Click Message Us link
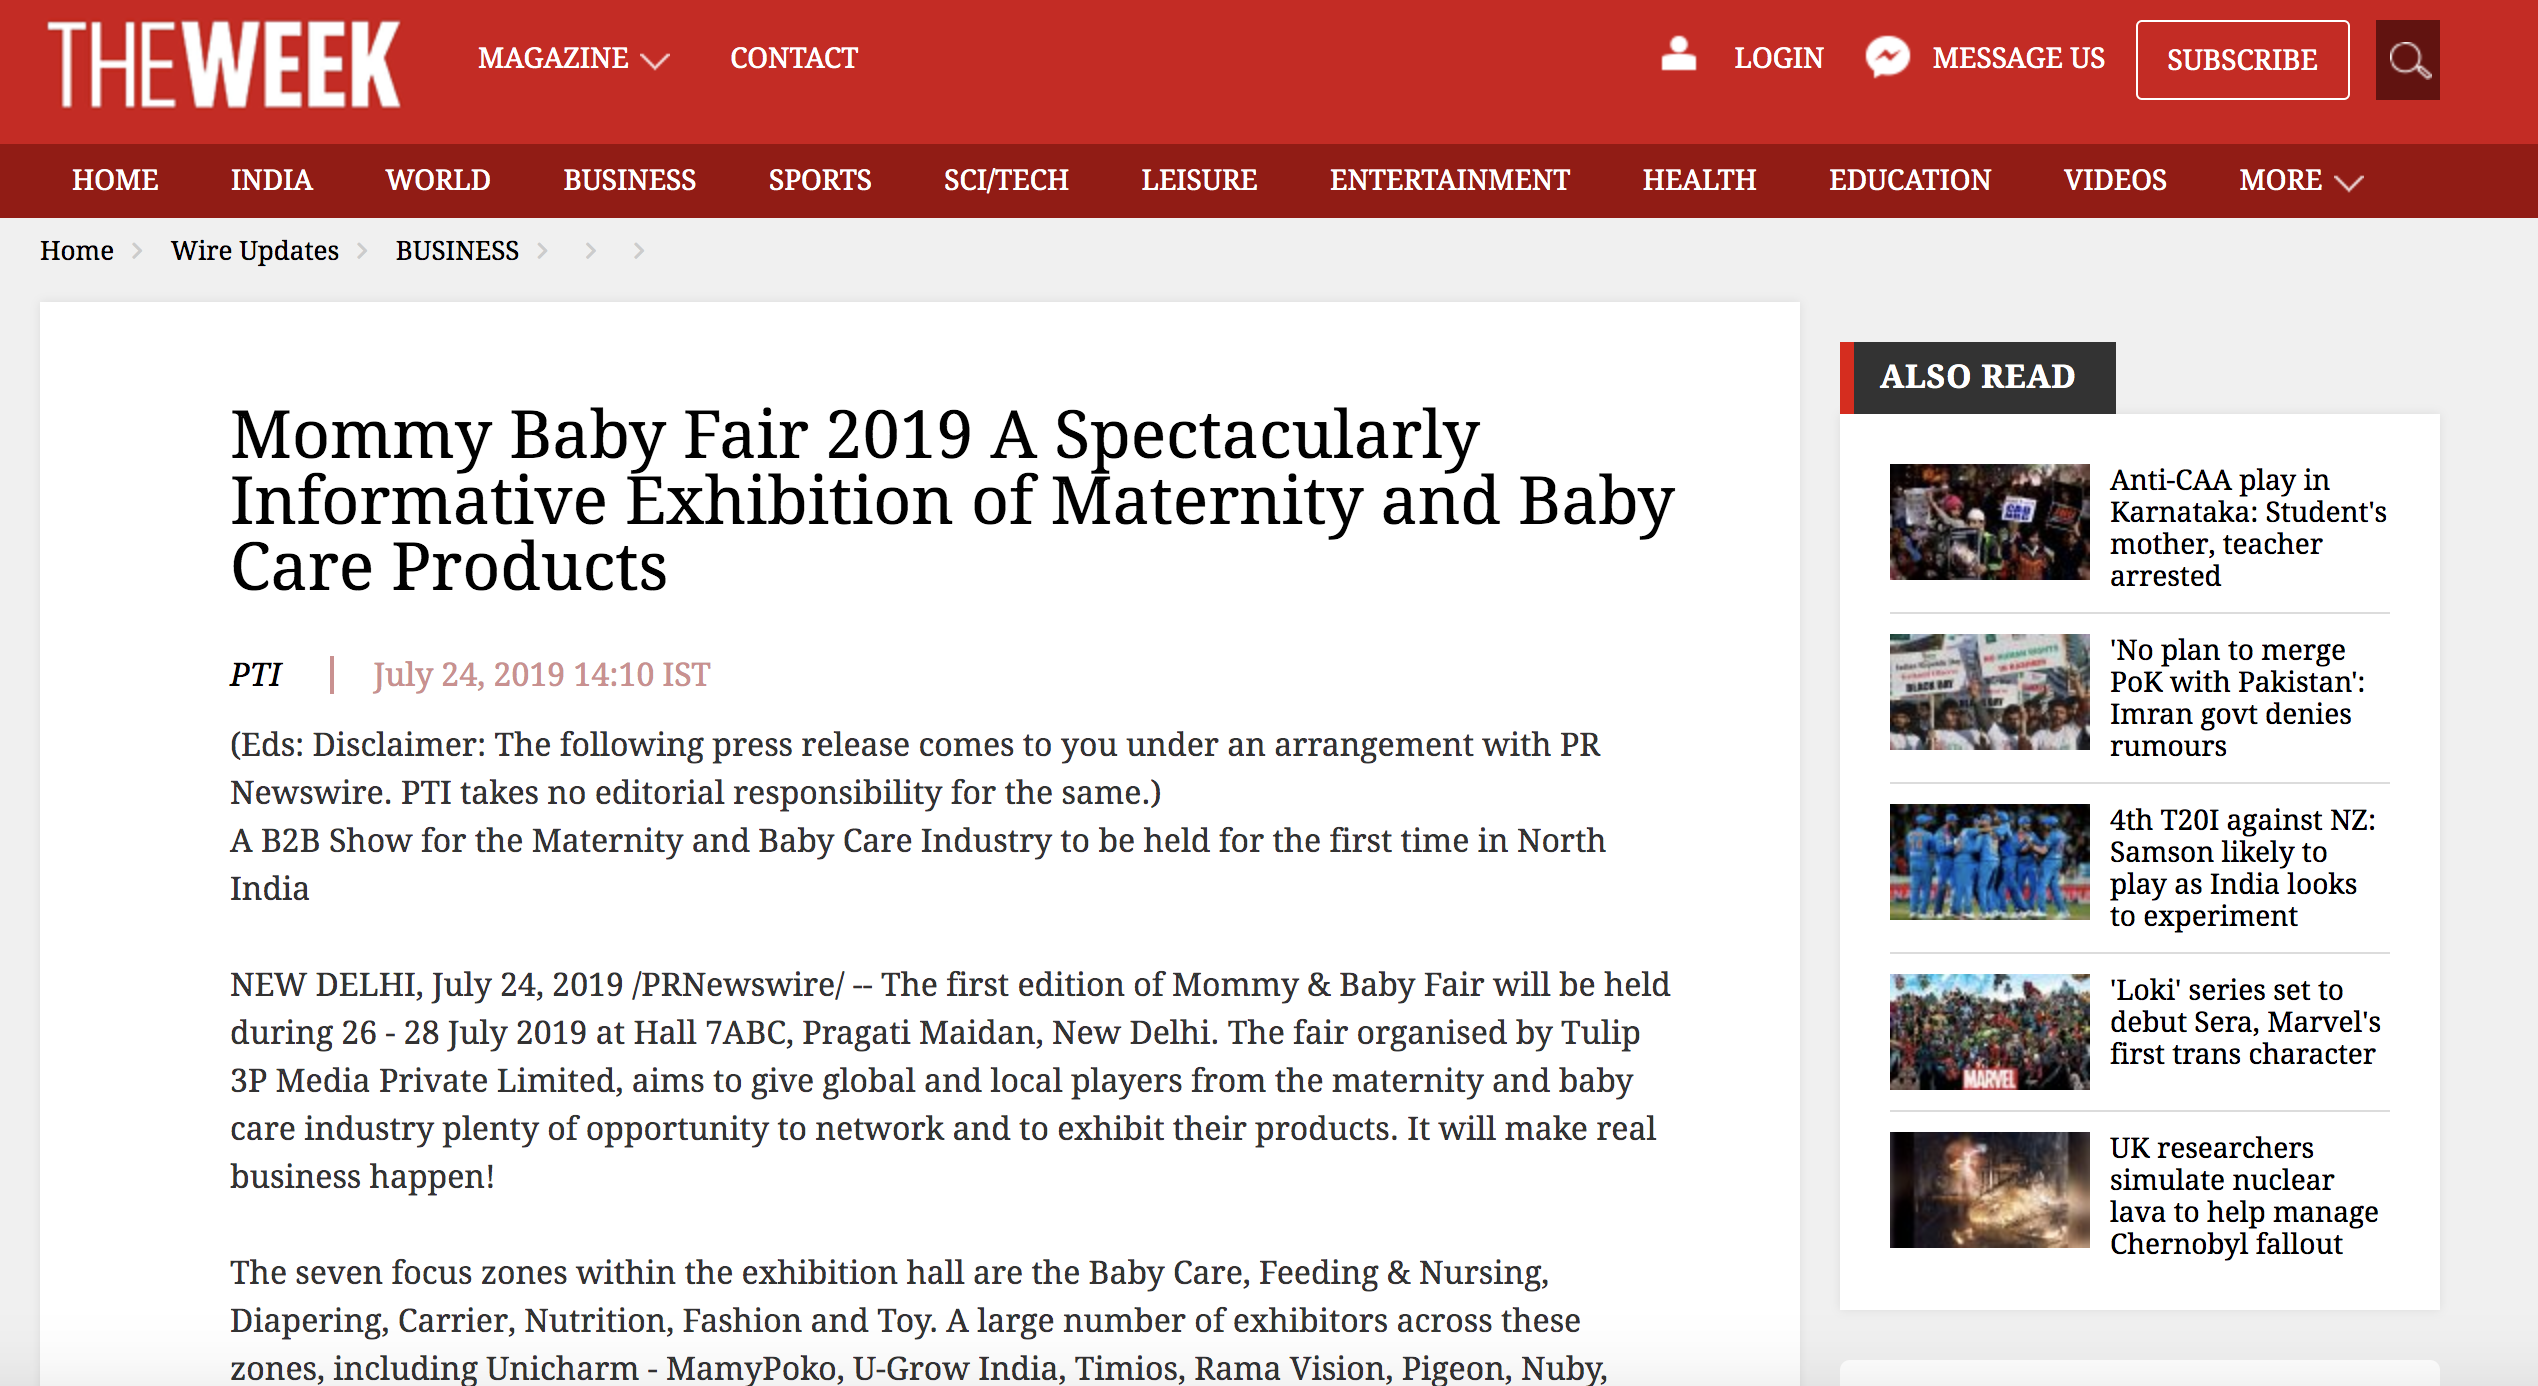The image size is (2538, 1386). click(x=2018, y=58)
